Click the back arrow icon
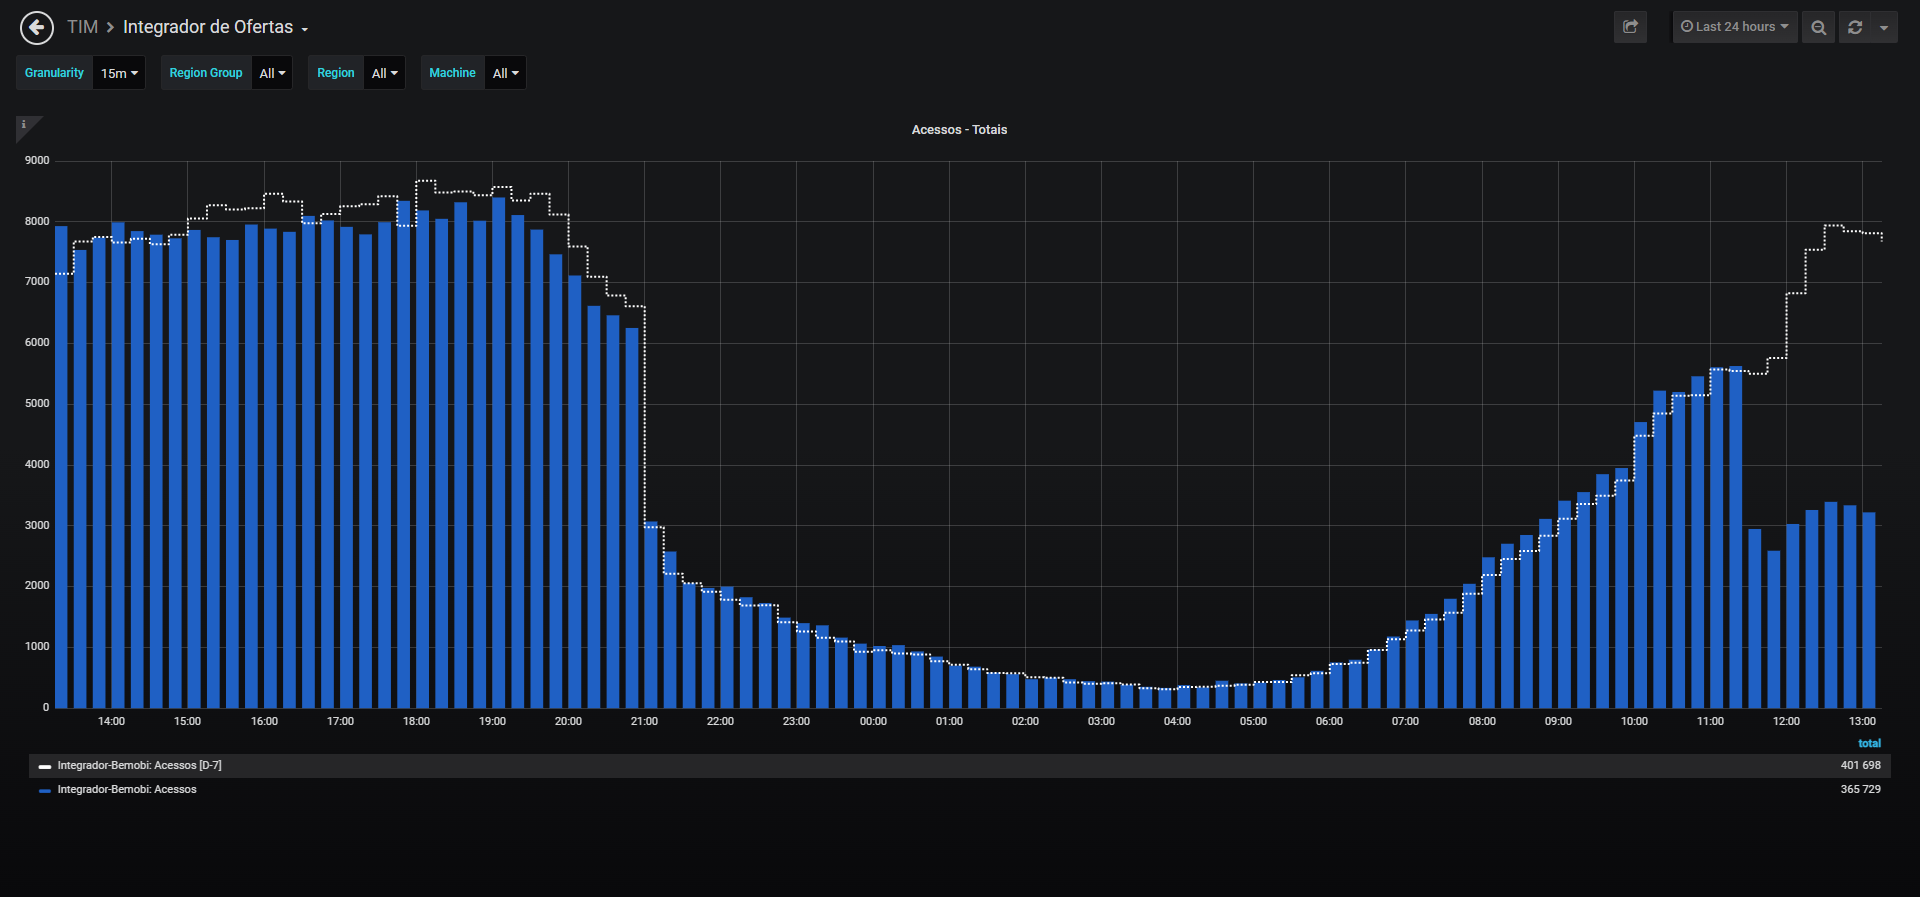Image resolution: width=1920 pixels, height=897 pixels. (x=37, y=28)
